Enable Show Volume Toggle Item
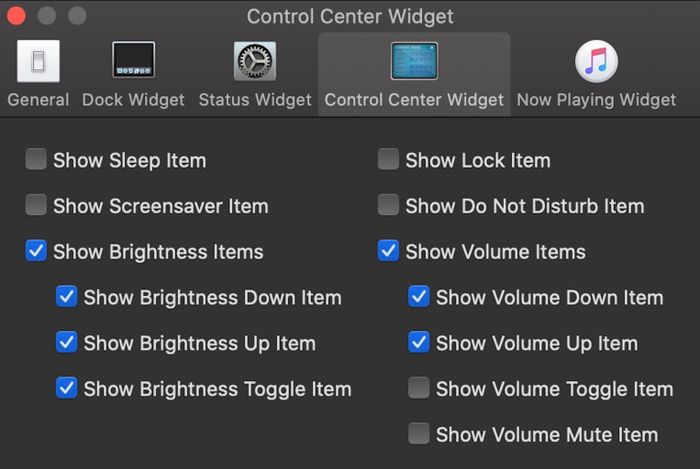700x469 pixels. [419, 389]
